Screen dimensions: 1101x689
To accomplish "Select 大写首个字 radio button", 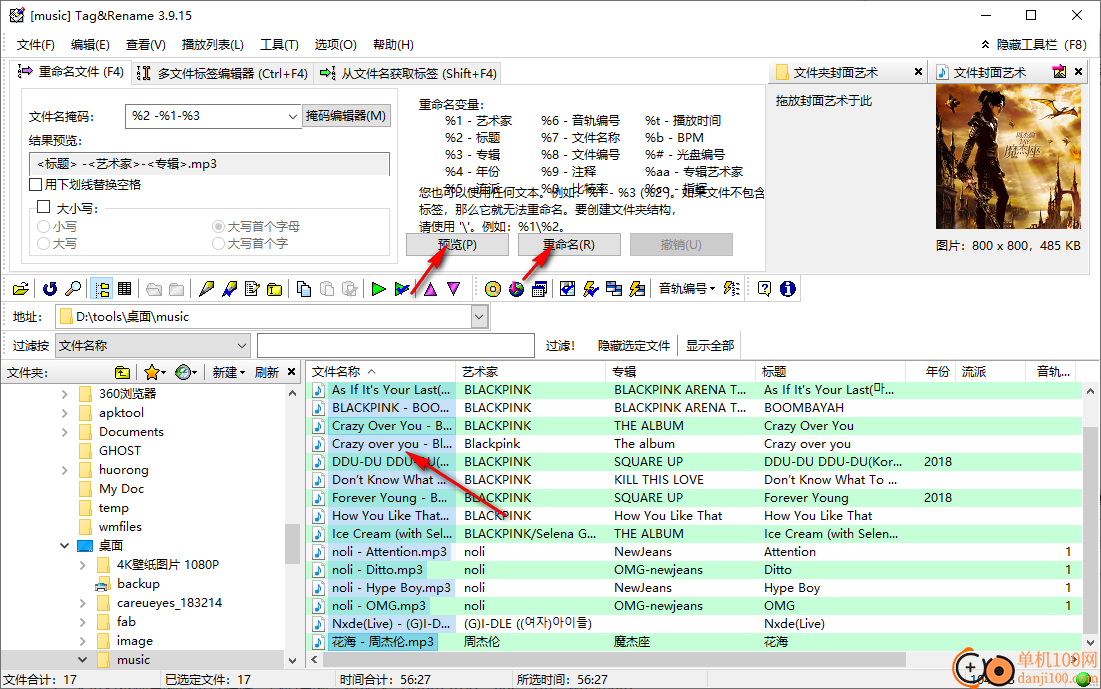I will (218, 244).
